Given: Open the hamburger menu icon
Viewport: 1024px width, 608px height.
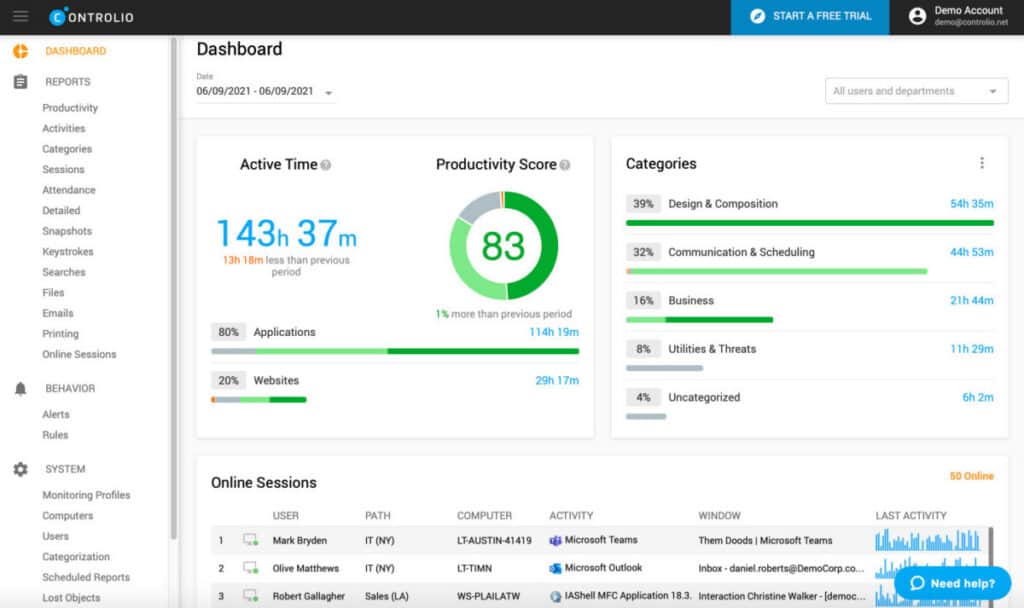Looking at the screenshot, I should pyautogui.click(x=20, y=16).
